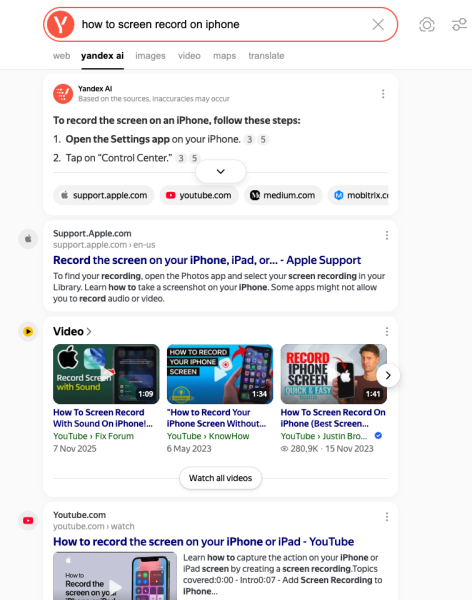The width and height of the screenshot is (472, 600).
Task: Open Apple Support result options menu
Action: pyautogui.click(x=387, y=235)
